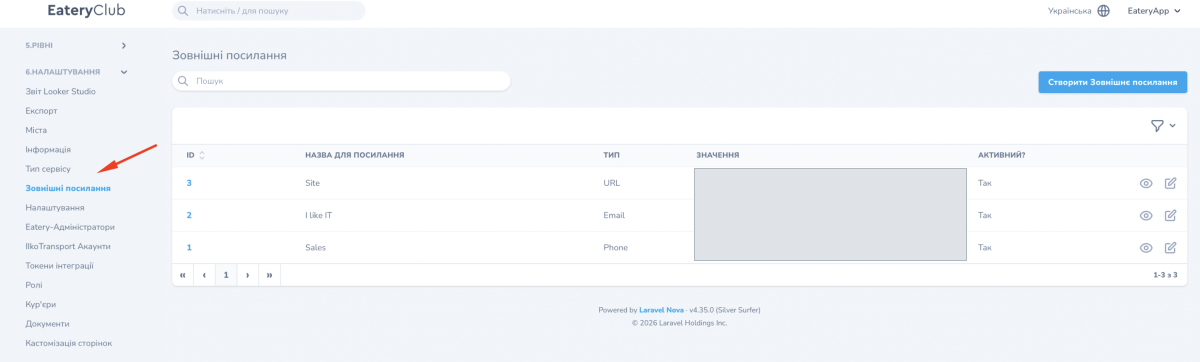Click the magnifier icon in the Пошук field
This screenshot has width=1200, height=362.
183,81
